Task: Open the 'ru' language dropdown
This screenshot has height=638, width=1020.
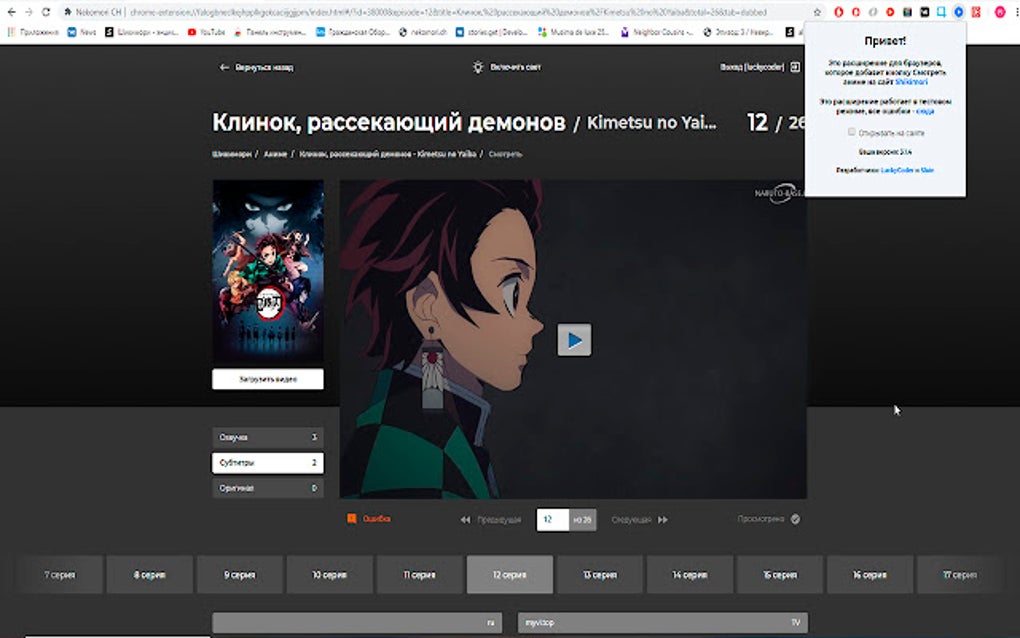Action: click(357, 622)
